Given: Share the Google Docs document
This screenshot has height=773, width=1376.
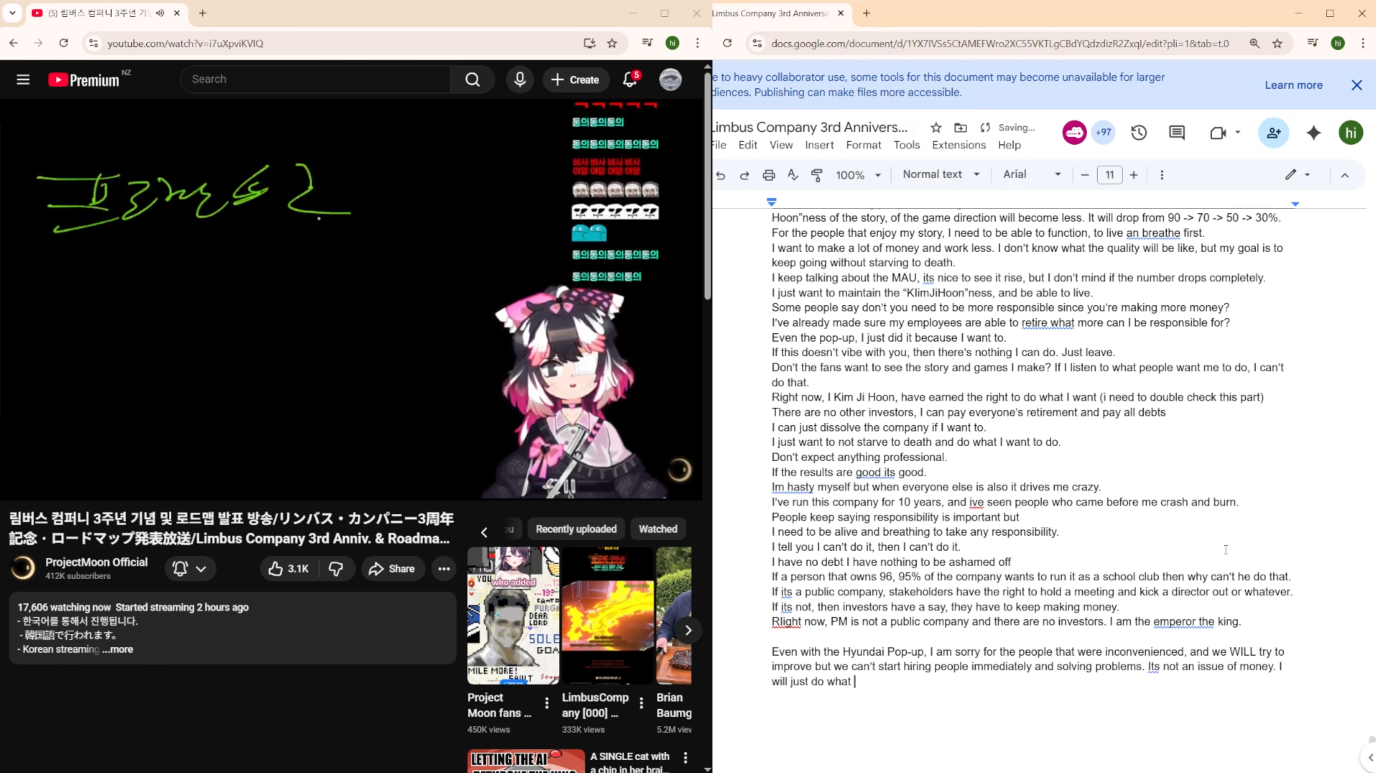Looking at the screenshot, I should point(1273,133).
